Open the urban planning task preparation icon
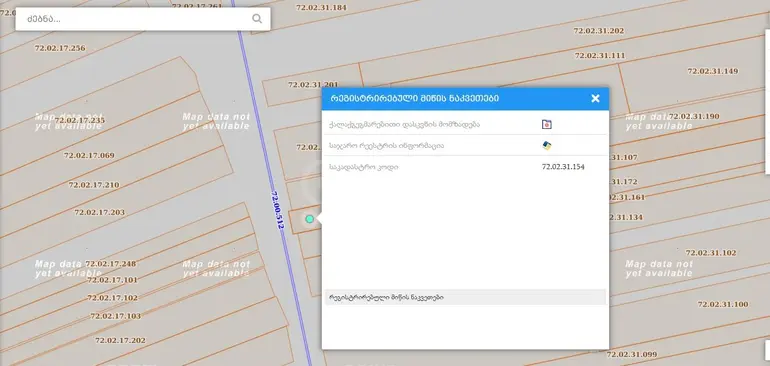Viewport: 770px width, 366px height. coord(547,124)
